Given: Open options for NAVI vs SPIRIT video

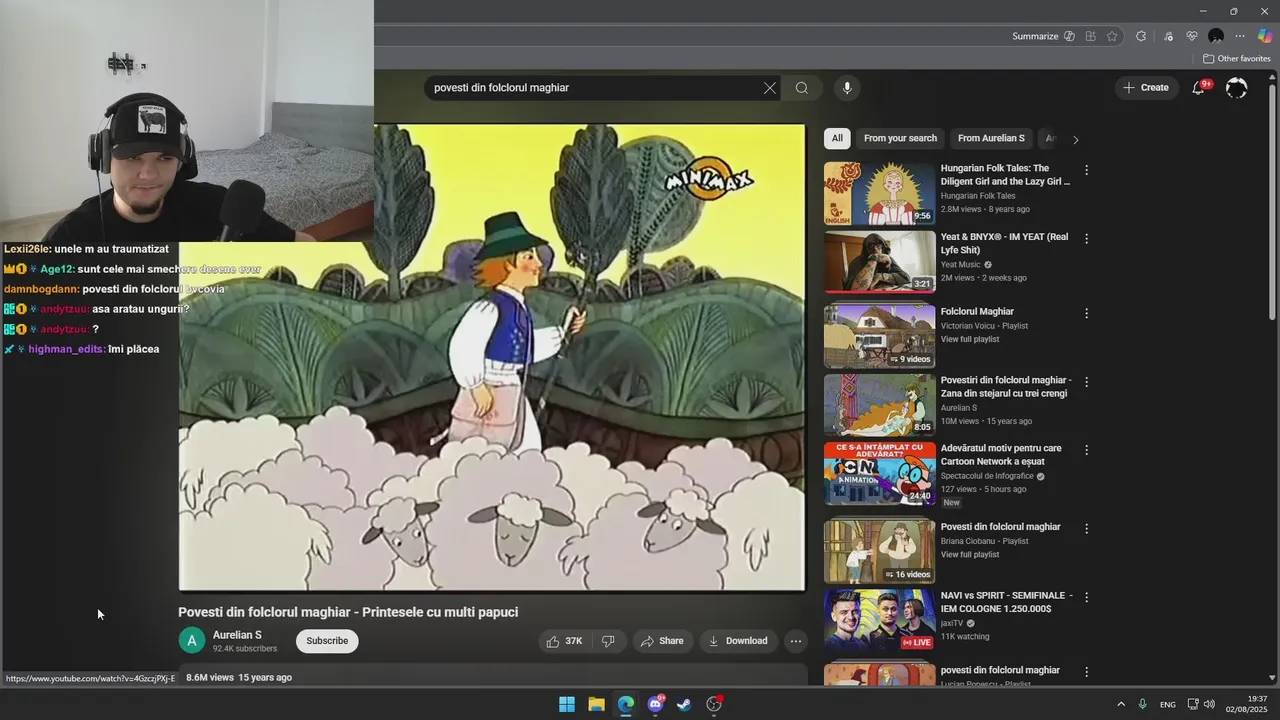Looking at the screenshot, I should pos(1086,597).
